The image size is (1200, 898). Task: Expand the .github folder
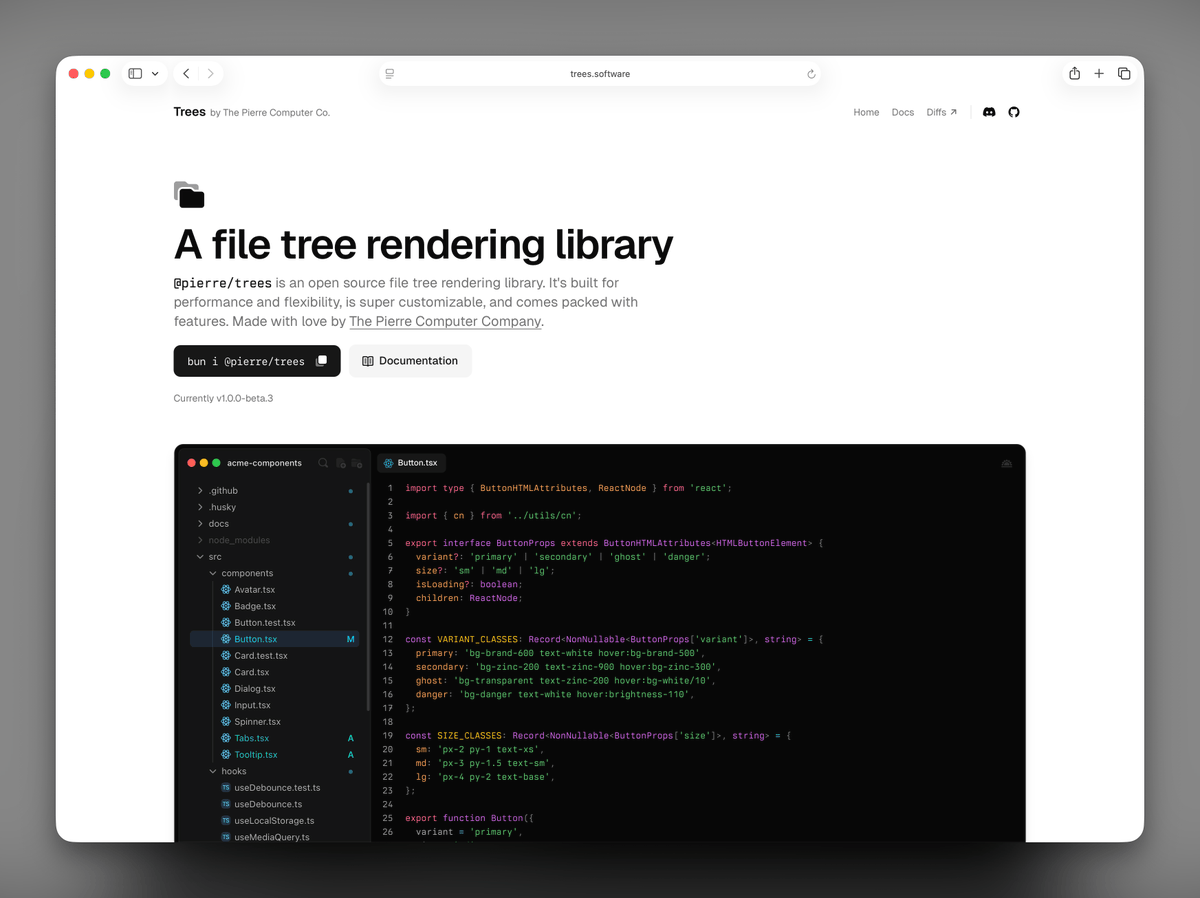[201, 491]
